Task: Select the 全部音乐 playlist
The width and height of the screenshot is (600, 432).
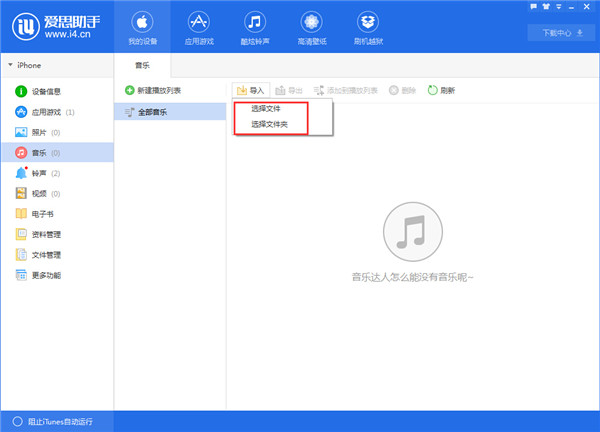Action: click(x=170, y=112)
